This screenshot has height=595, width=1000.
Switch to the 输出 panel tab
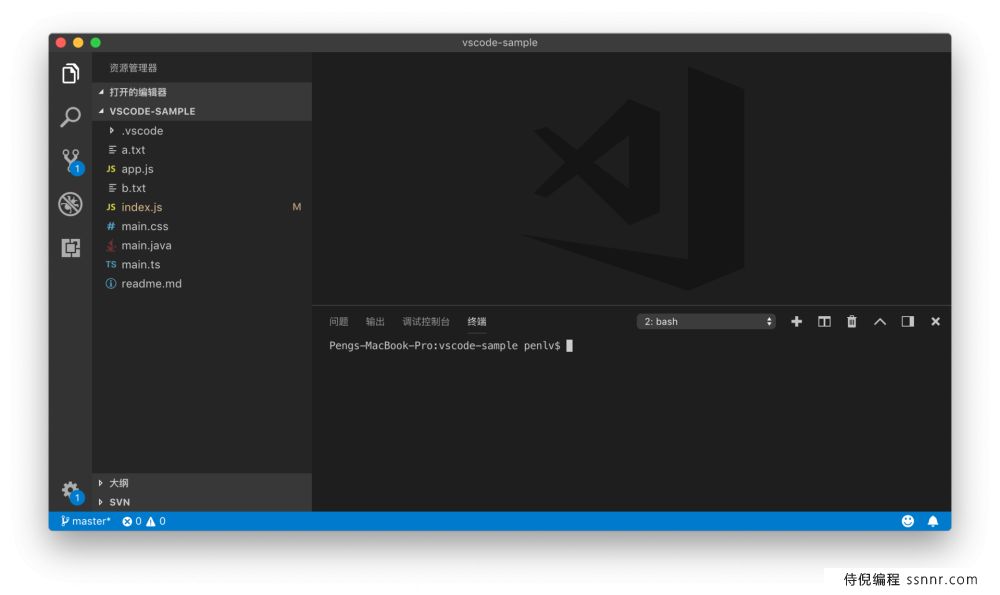coord(375,321)
